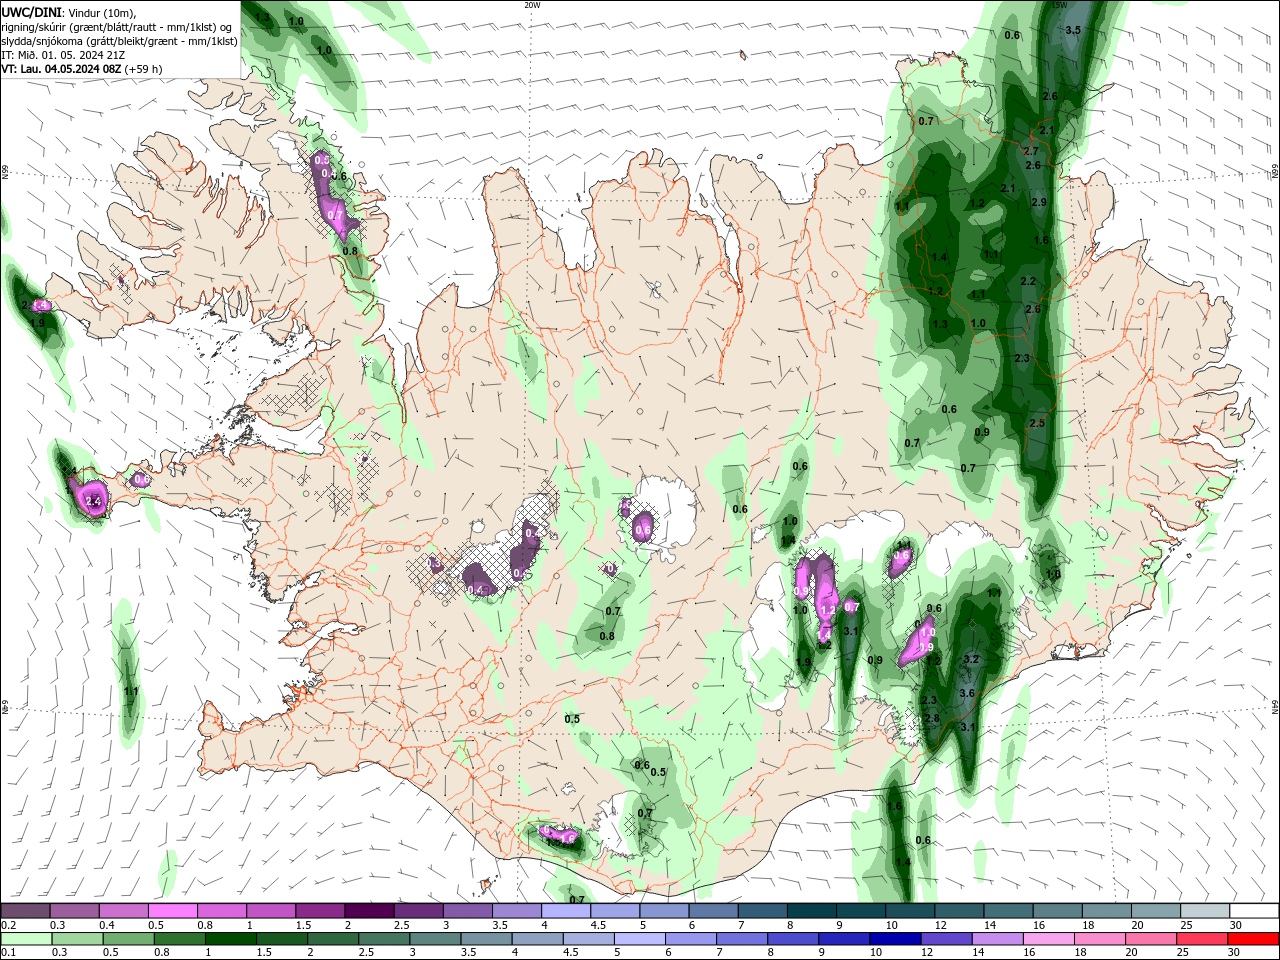This screenshot has width=1280, height=960.
Task: Click the 20W longitude label
Action: (532, 5)
